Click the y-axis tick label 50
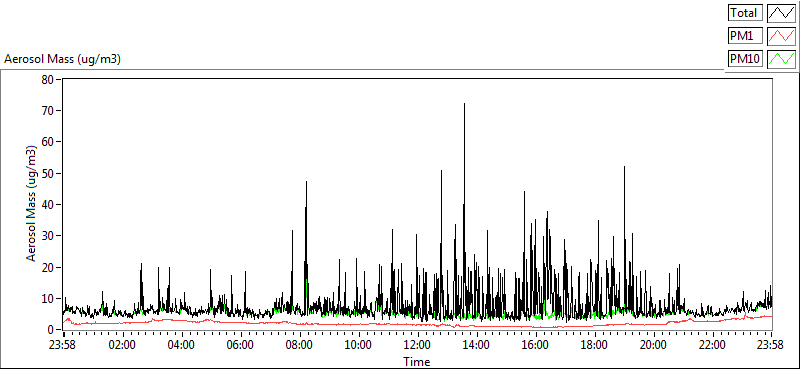Image resolution: width=800 pixels, height=369 pixels. click(x=48, y=174)
